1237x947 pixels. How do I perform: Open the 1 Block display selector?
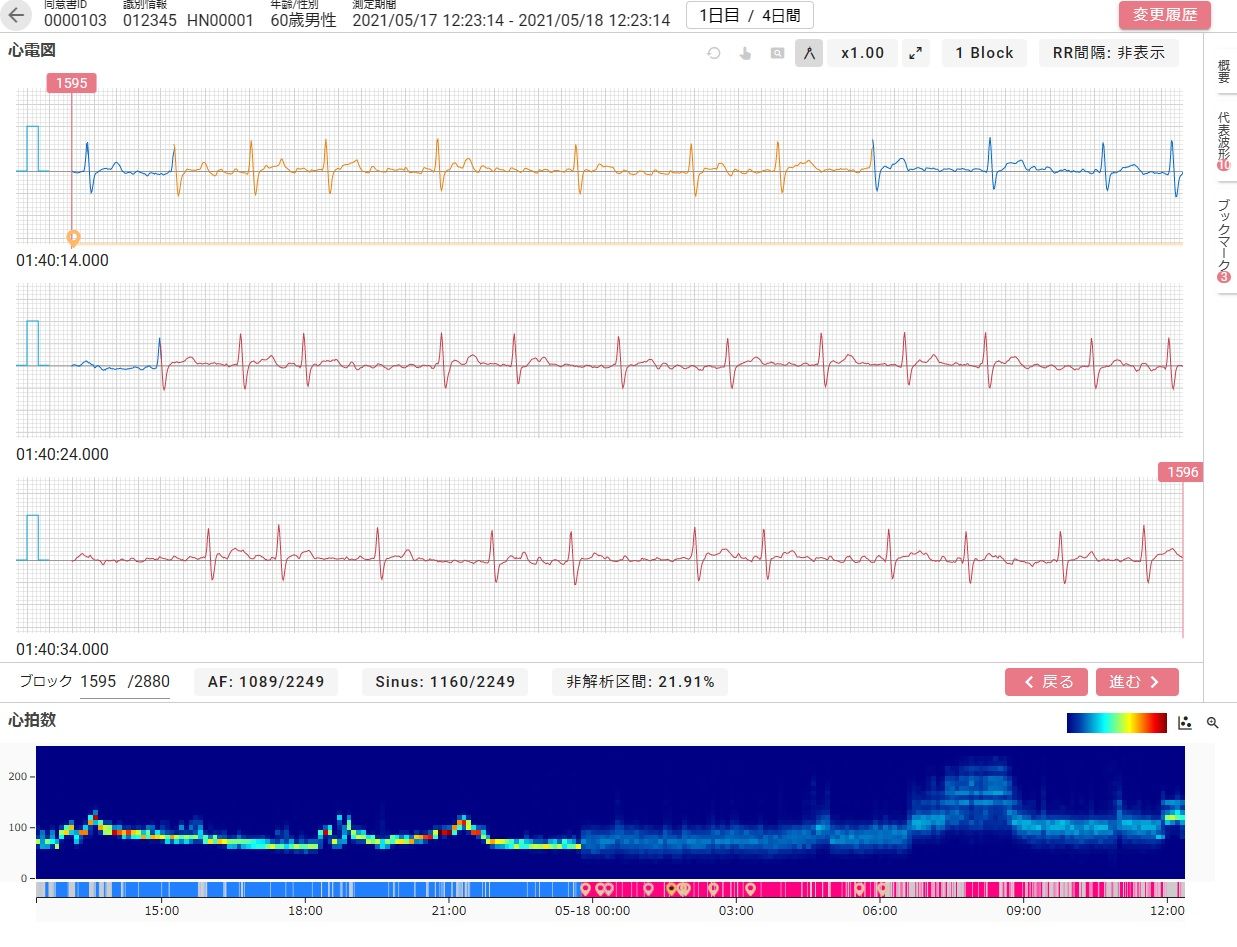[x=984, y=53]
